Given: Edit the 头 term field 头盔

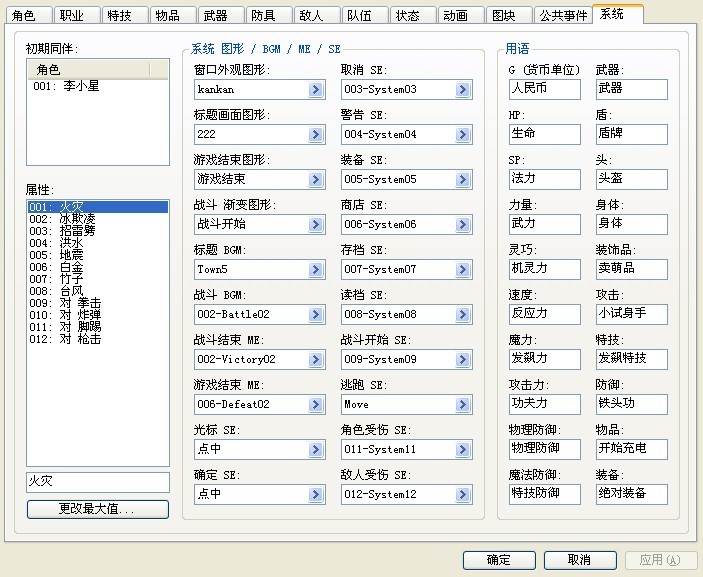Looking at the screenshot, I should (x=631, y=179).
